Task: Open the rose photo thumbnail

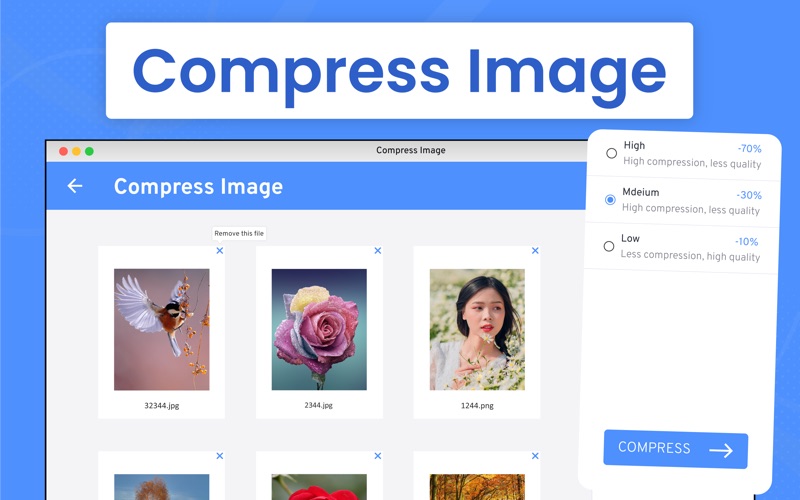Action: coord(319,330)
